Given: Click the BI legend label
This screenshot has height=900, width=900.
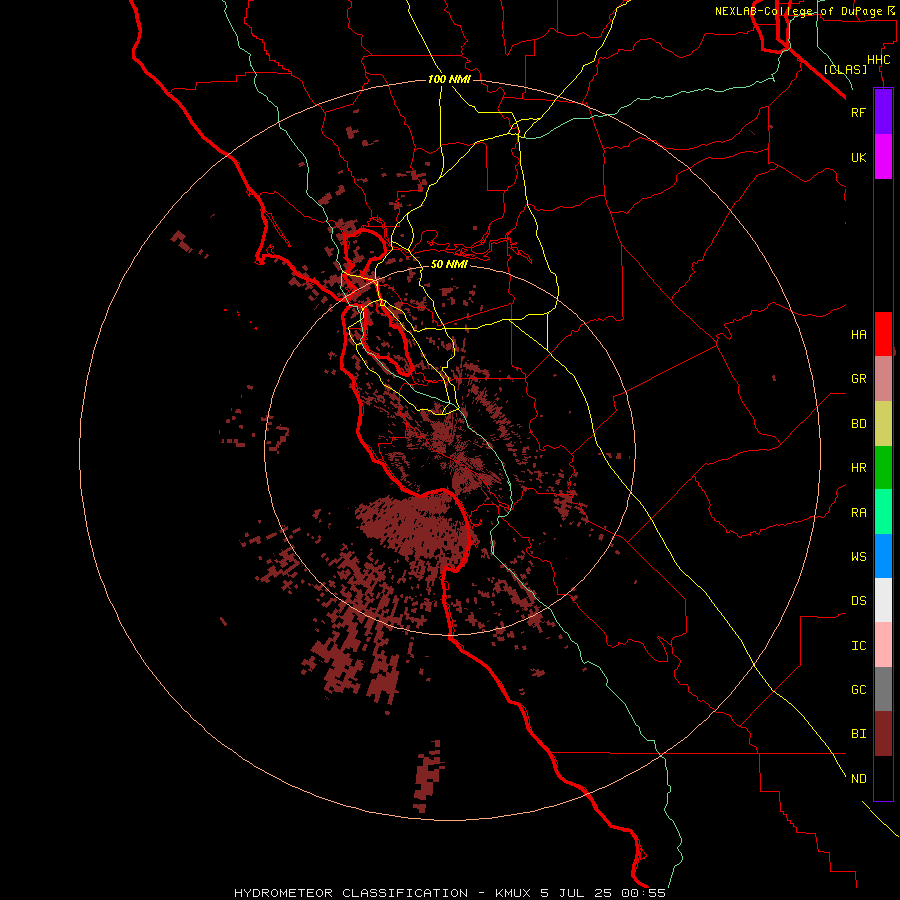Looking at the screenshot, I should [x=858, y=734].
